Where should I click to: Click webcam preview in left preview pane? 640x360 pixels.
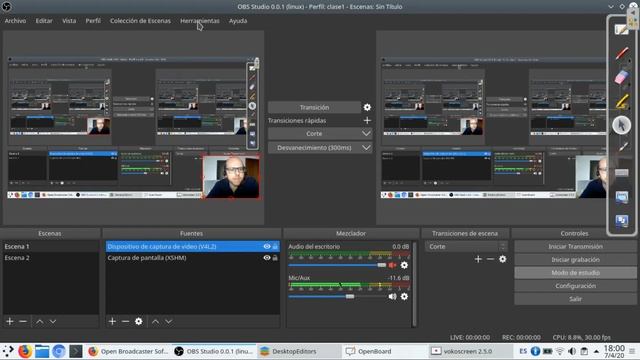point(232,177)
